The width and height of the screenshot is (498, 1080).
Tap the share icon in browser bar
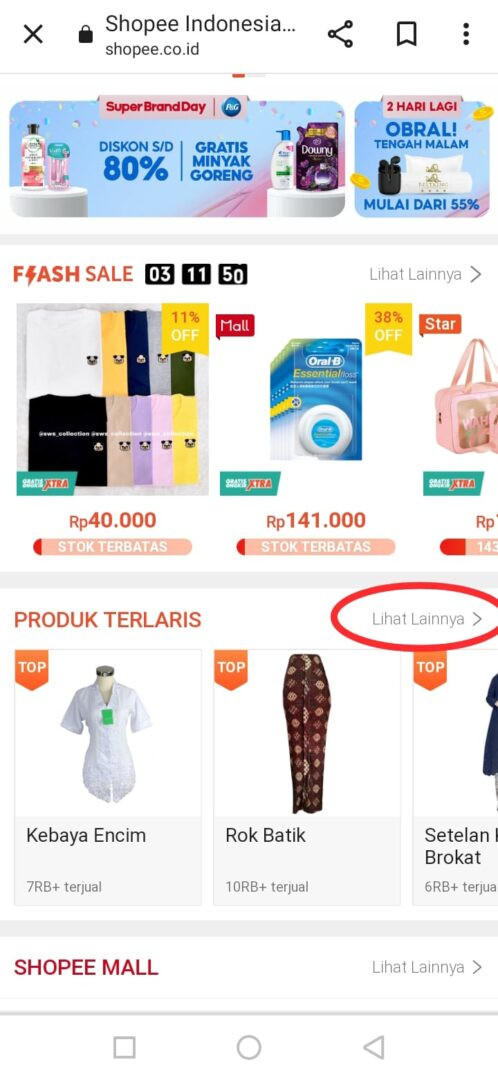(x=340, y=34)
